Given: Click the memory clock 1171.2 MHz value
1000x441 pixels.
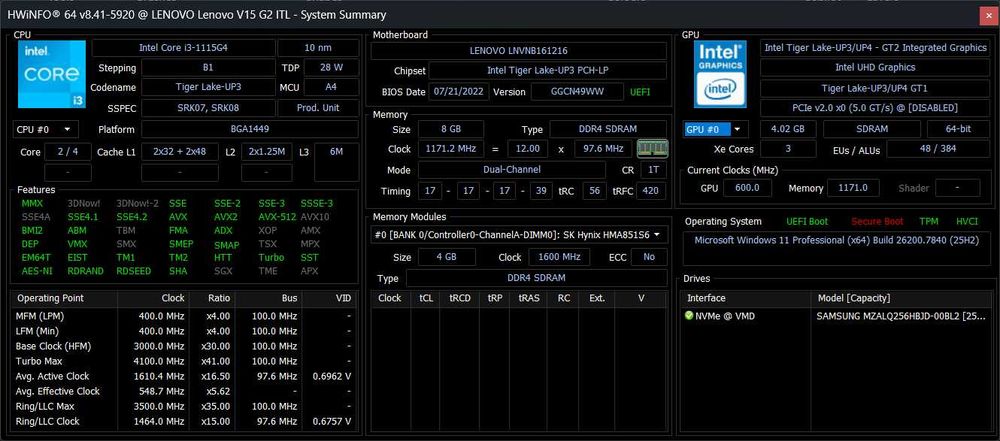Looking at the screenshot, I should (451, 149).
